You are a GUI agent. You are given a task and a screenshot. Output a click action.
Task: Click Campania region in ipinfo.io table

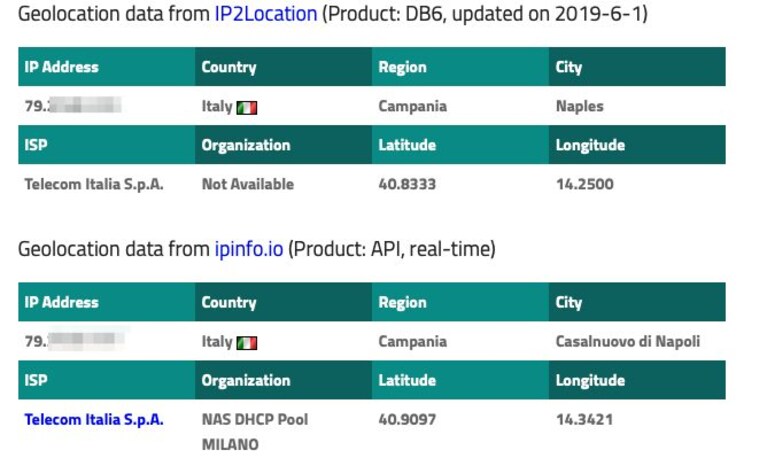pos(412,341)
